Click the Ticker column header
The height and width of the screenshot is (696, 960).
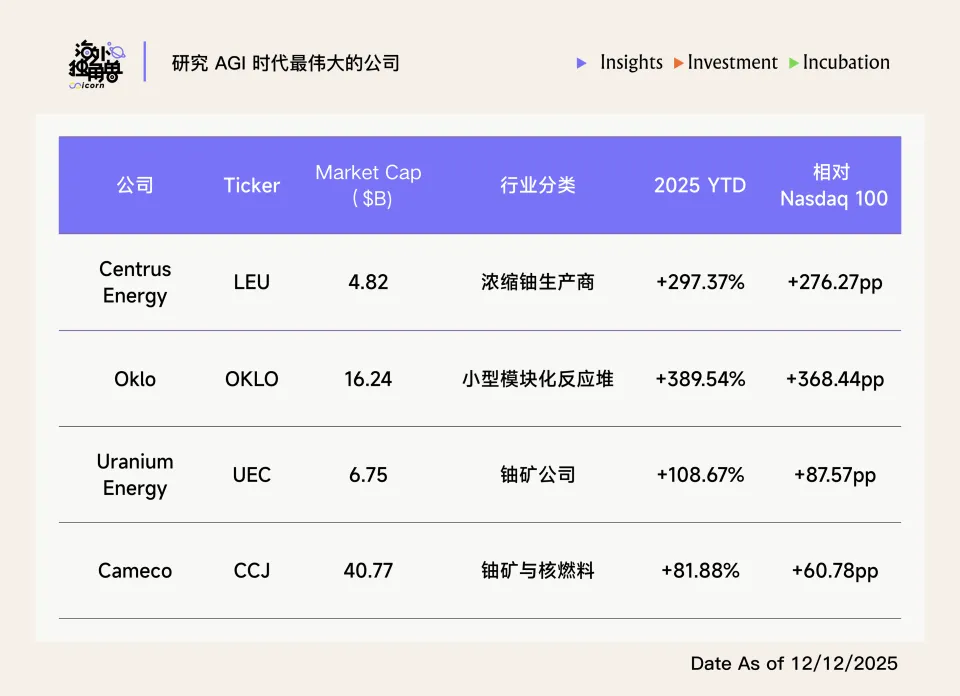point(251,185)
